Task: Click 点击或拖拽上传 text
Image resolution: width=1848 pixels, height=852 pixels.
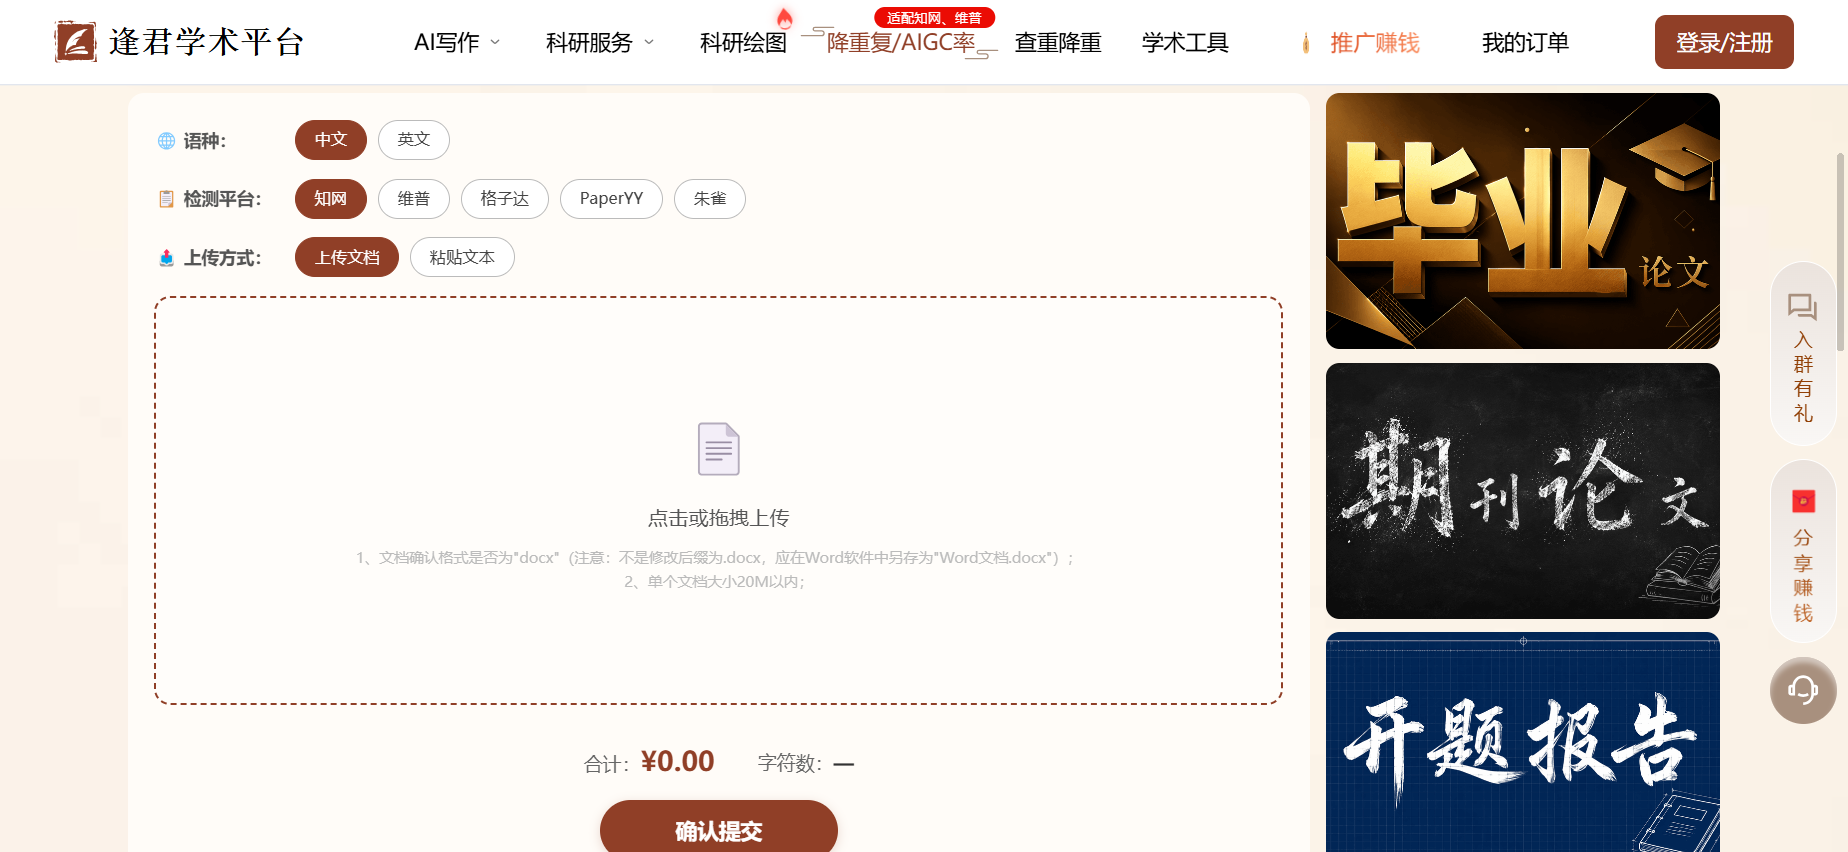Action: (719, 518)
